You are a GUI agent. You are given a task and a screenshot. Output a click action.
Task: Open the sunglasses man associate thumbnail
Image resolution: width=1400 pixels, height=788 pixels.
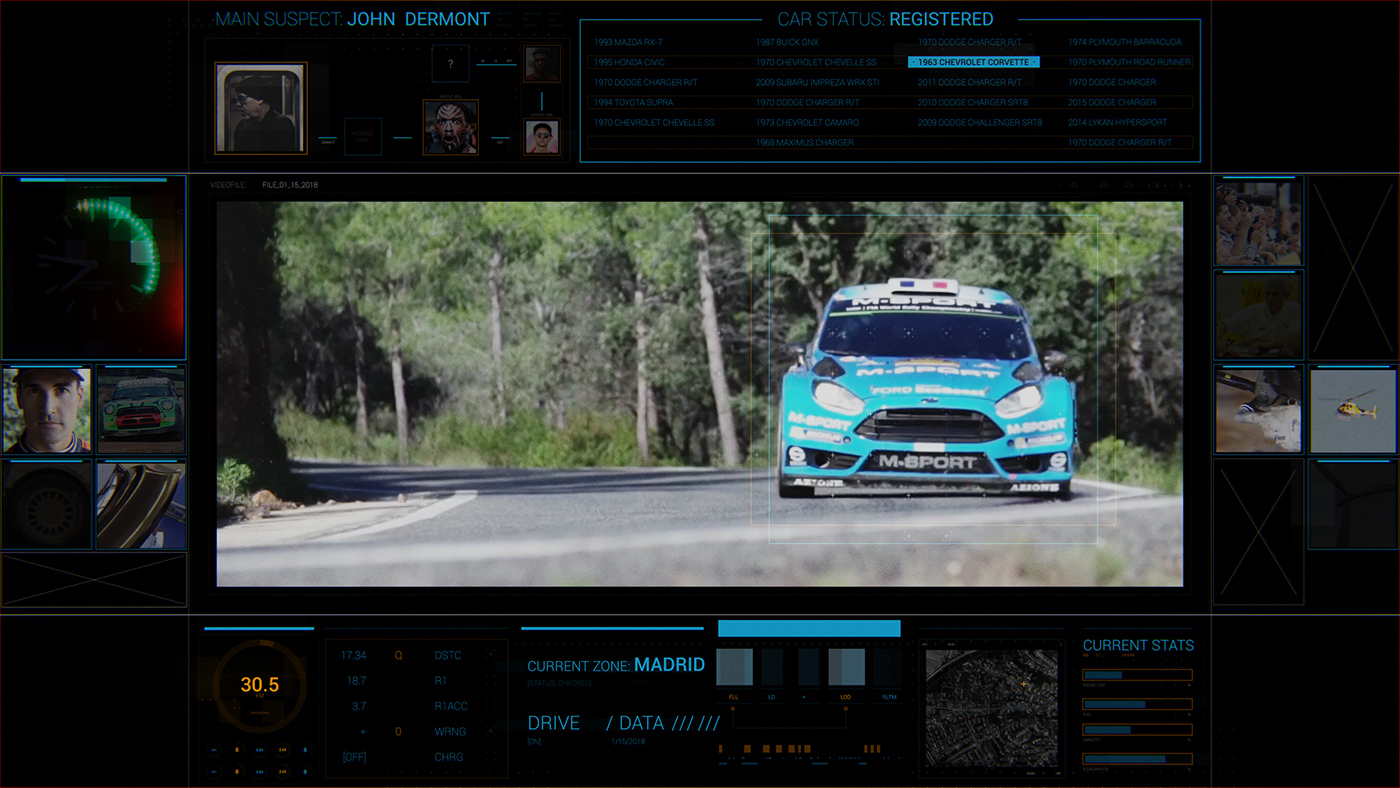[542, 136]
